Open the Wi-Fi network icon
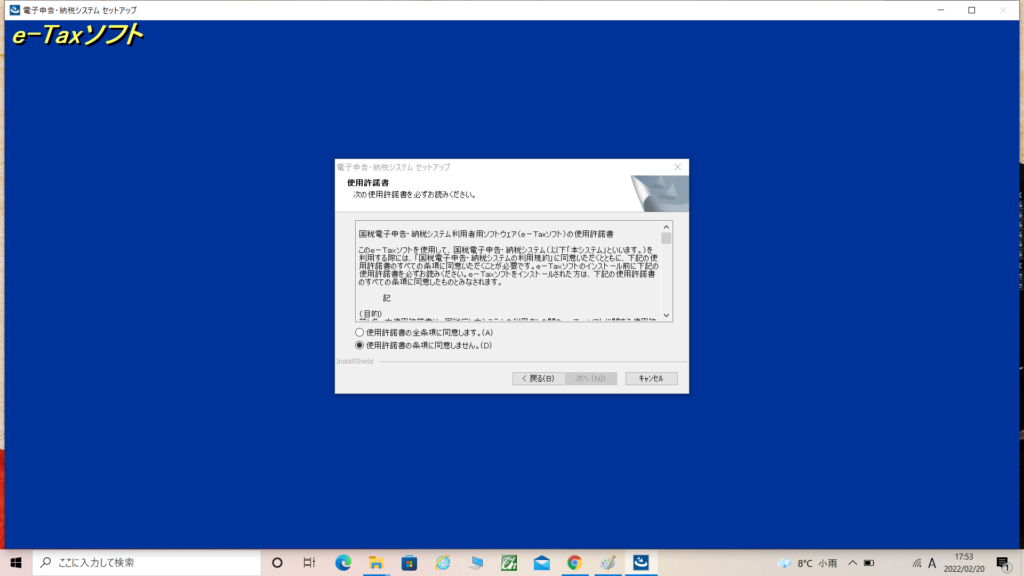This screenshot has height=576, width=1024. (917, 563)
